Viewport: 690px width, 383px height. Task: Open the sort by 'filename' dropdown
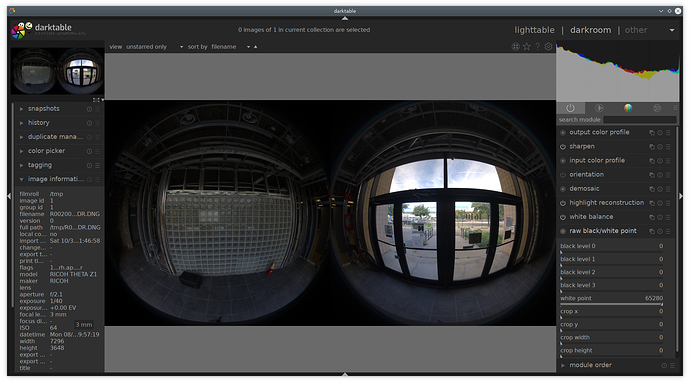[x=230, y=47]
